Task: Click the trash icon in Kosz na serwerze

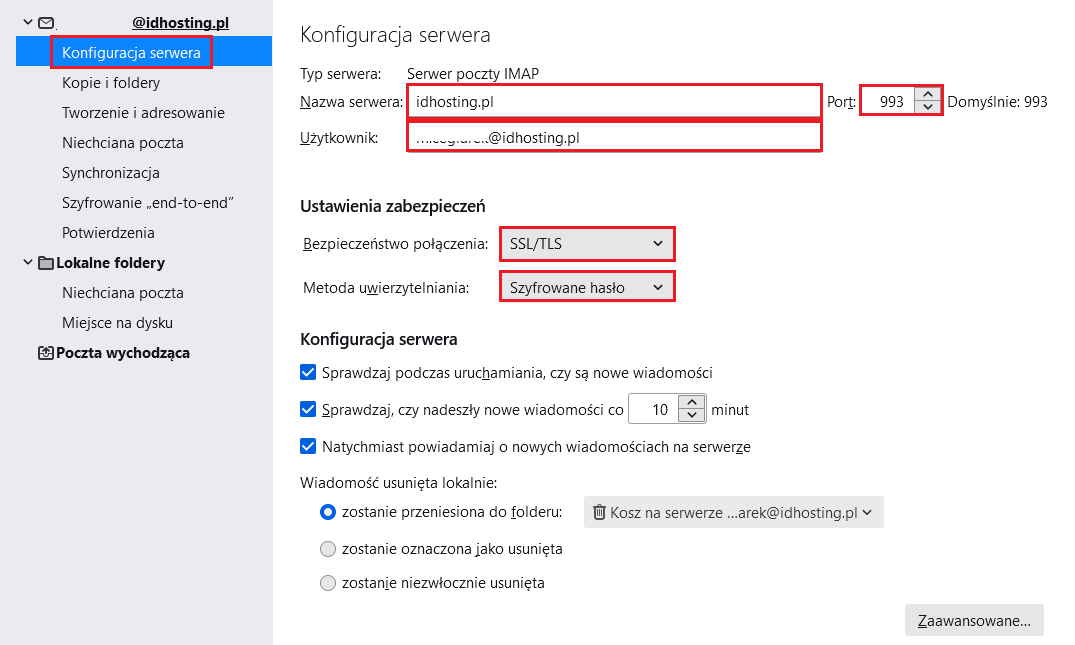Action: tap(599, 512)
